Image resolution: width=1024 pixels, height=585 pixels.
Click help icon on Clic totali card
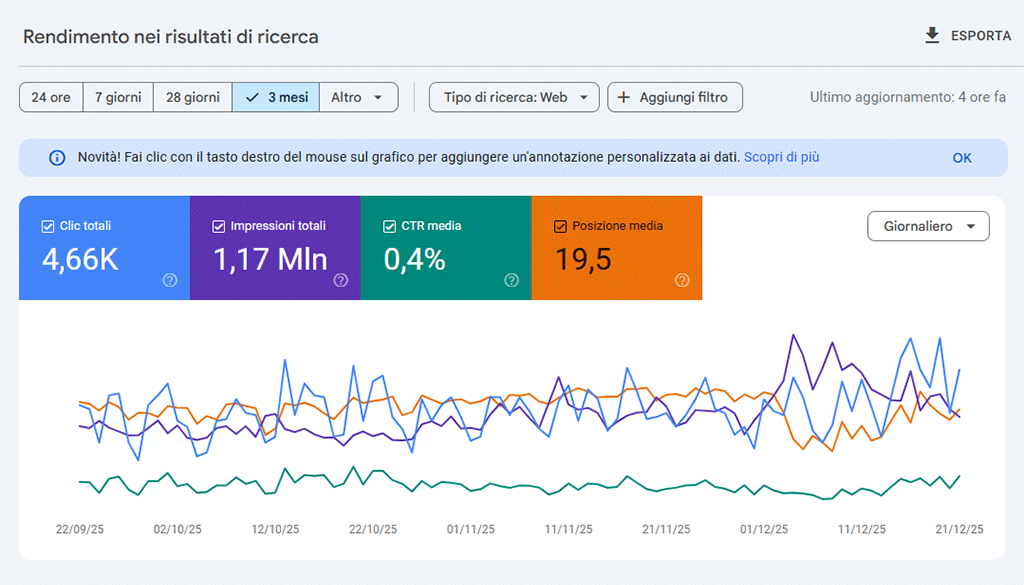[170, 281]
